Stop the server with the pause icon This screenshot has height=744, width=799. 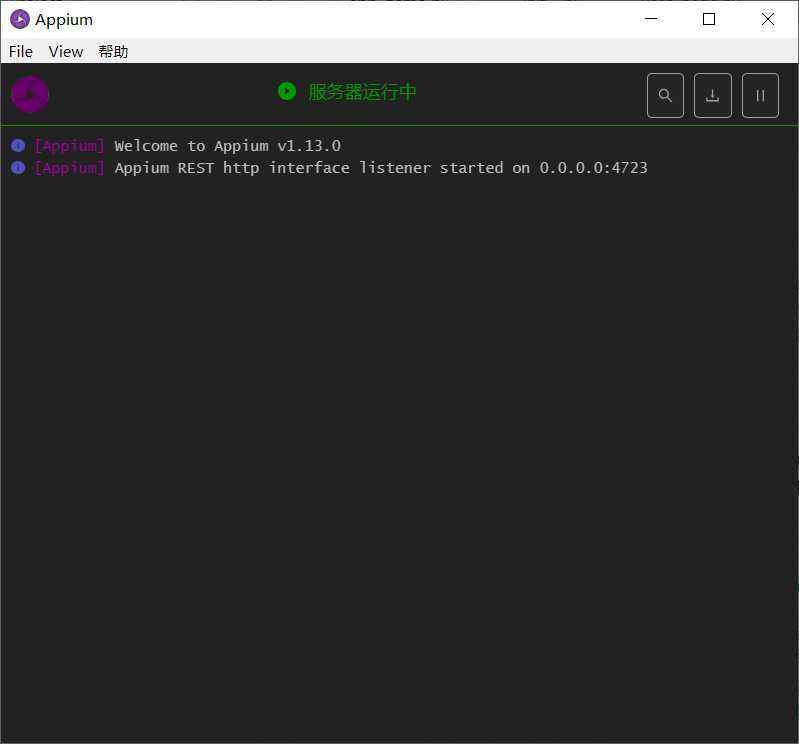coord(760,95)
